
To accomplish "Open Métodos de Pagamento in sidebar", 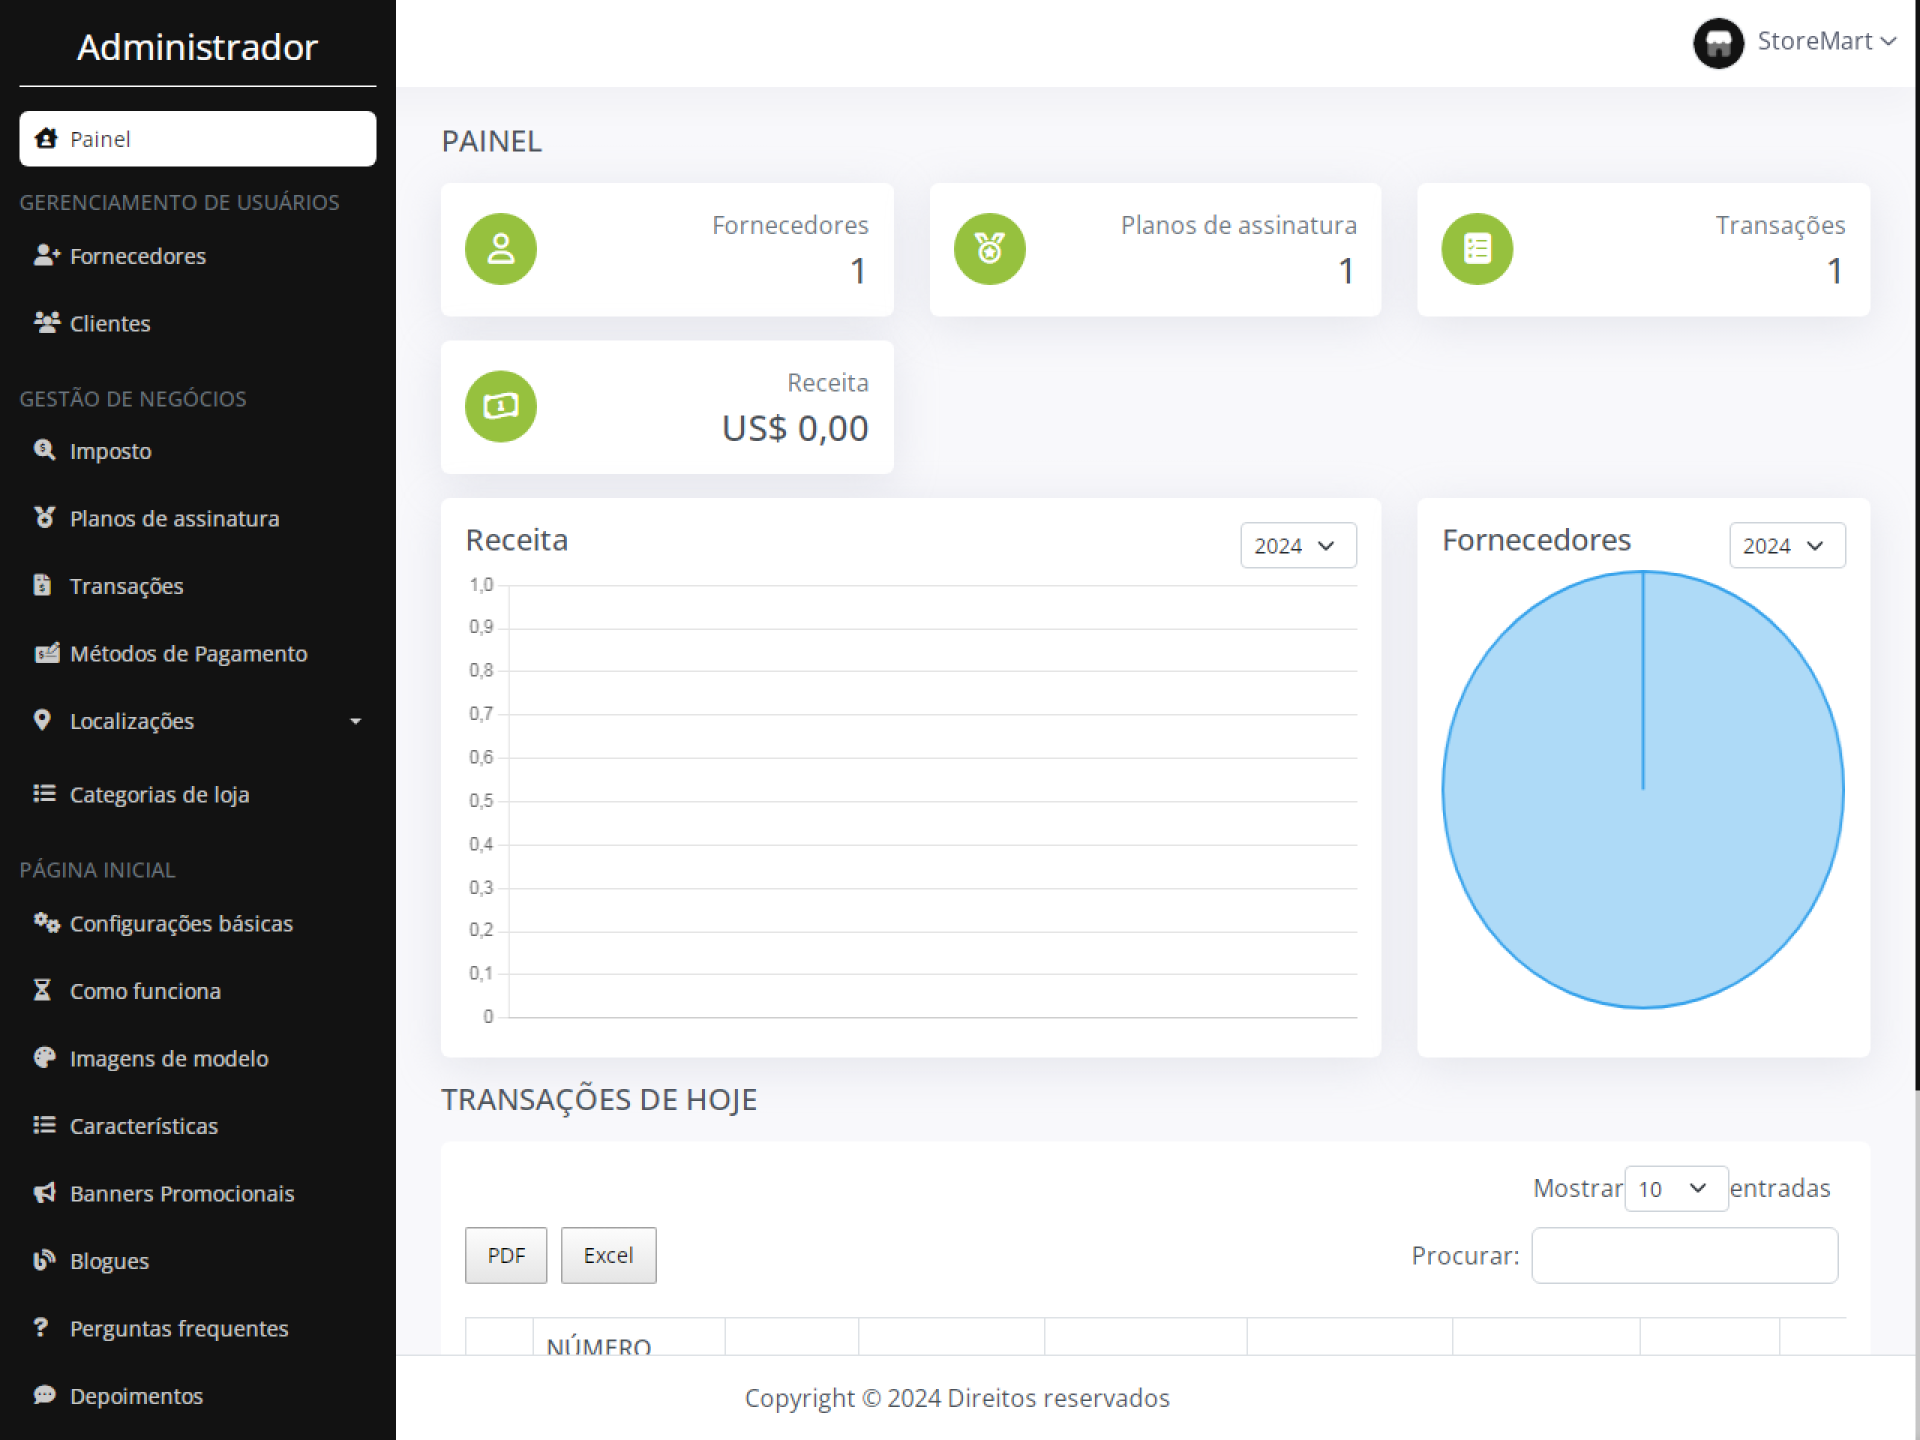I will point(188,654).
